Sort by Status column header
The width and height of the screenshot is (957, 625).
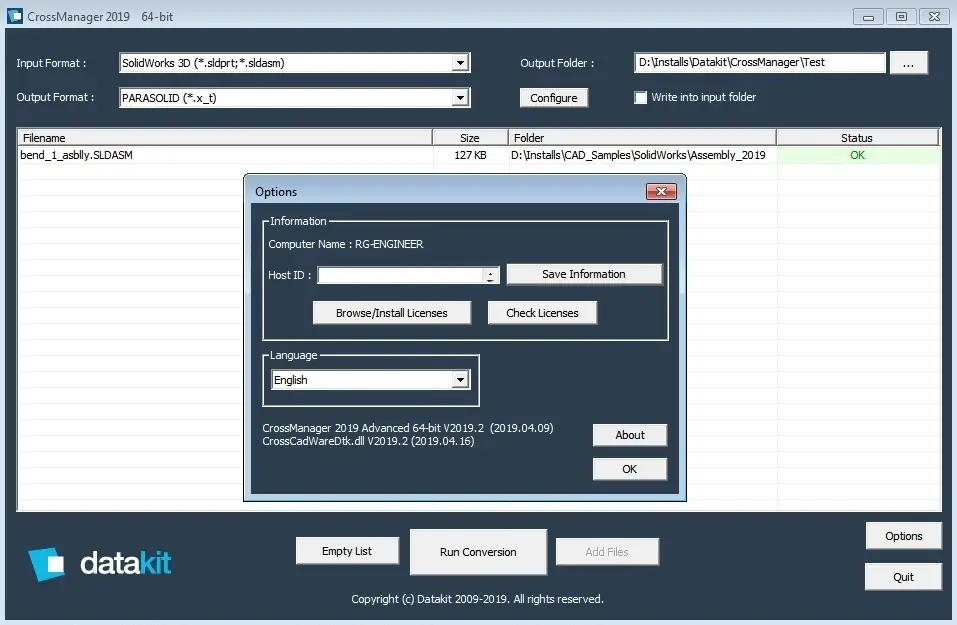tap(857, 137)
